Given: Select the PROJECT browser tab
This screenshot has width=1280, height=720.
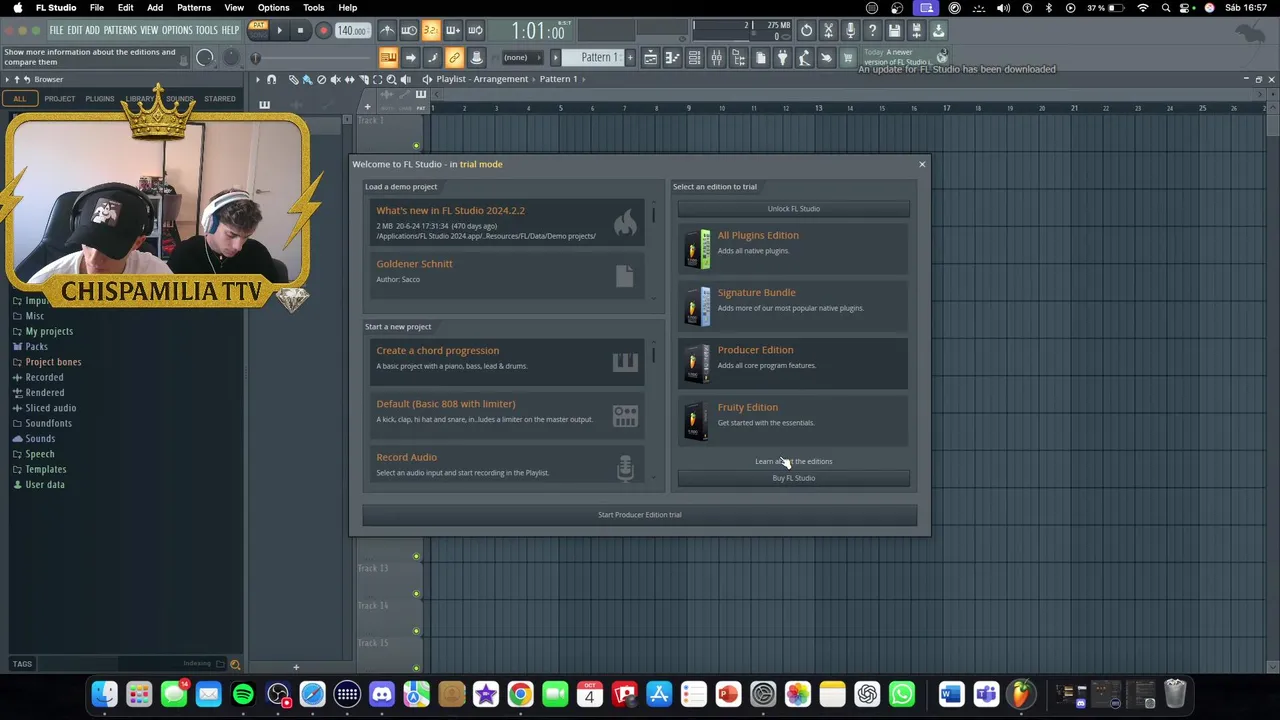Looking at the screenshot, I should [59, 99].
